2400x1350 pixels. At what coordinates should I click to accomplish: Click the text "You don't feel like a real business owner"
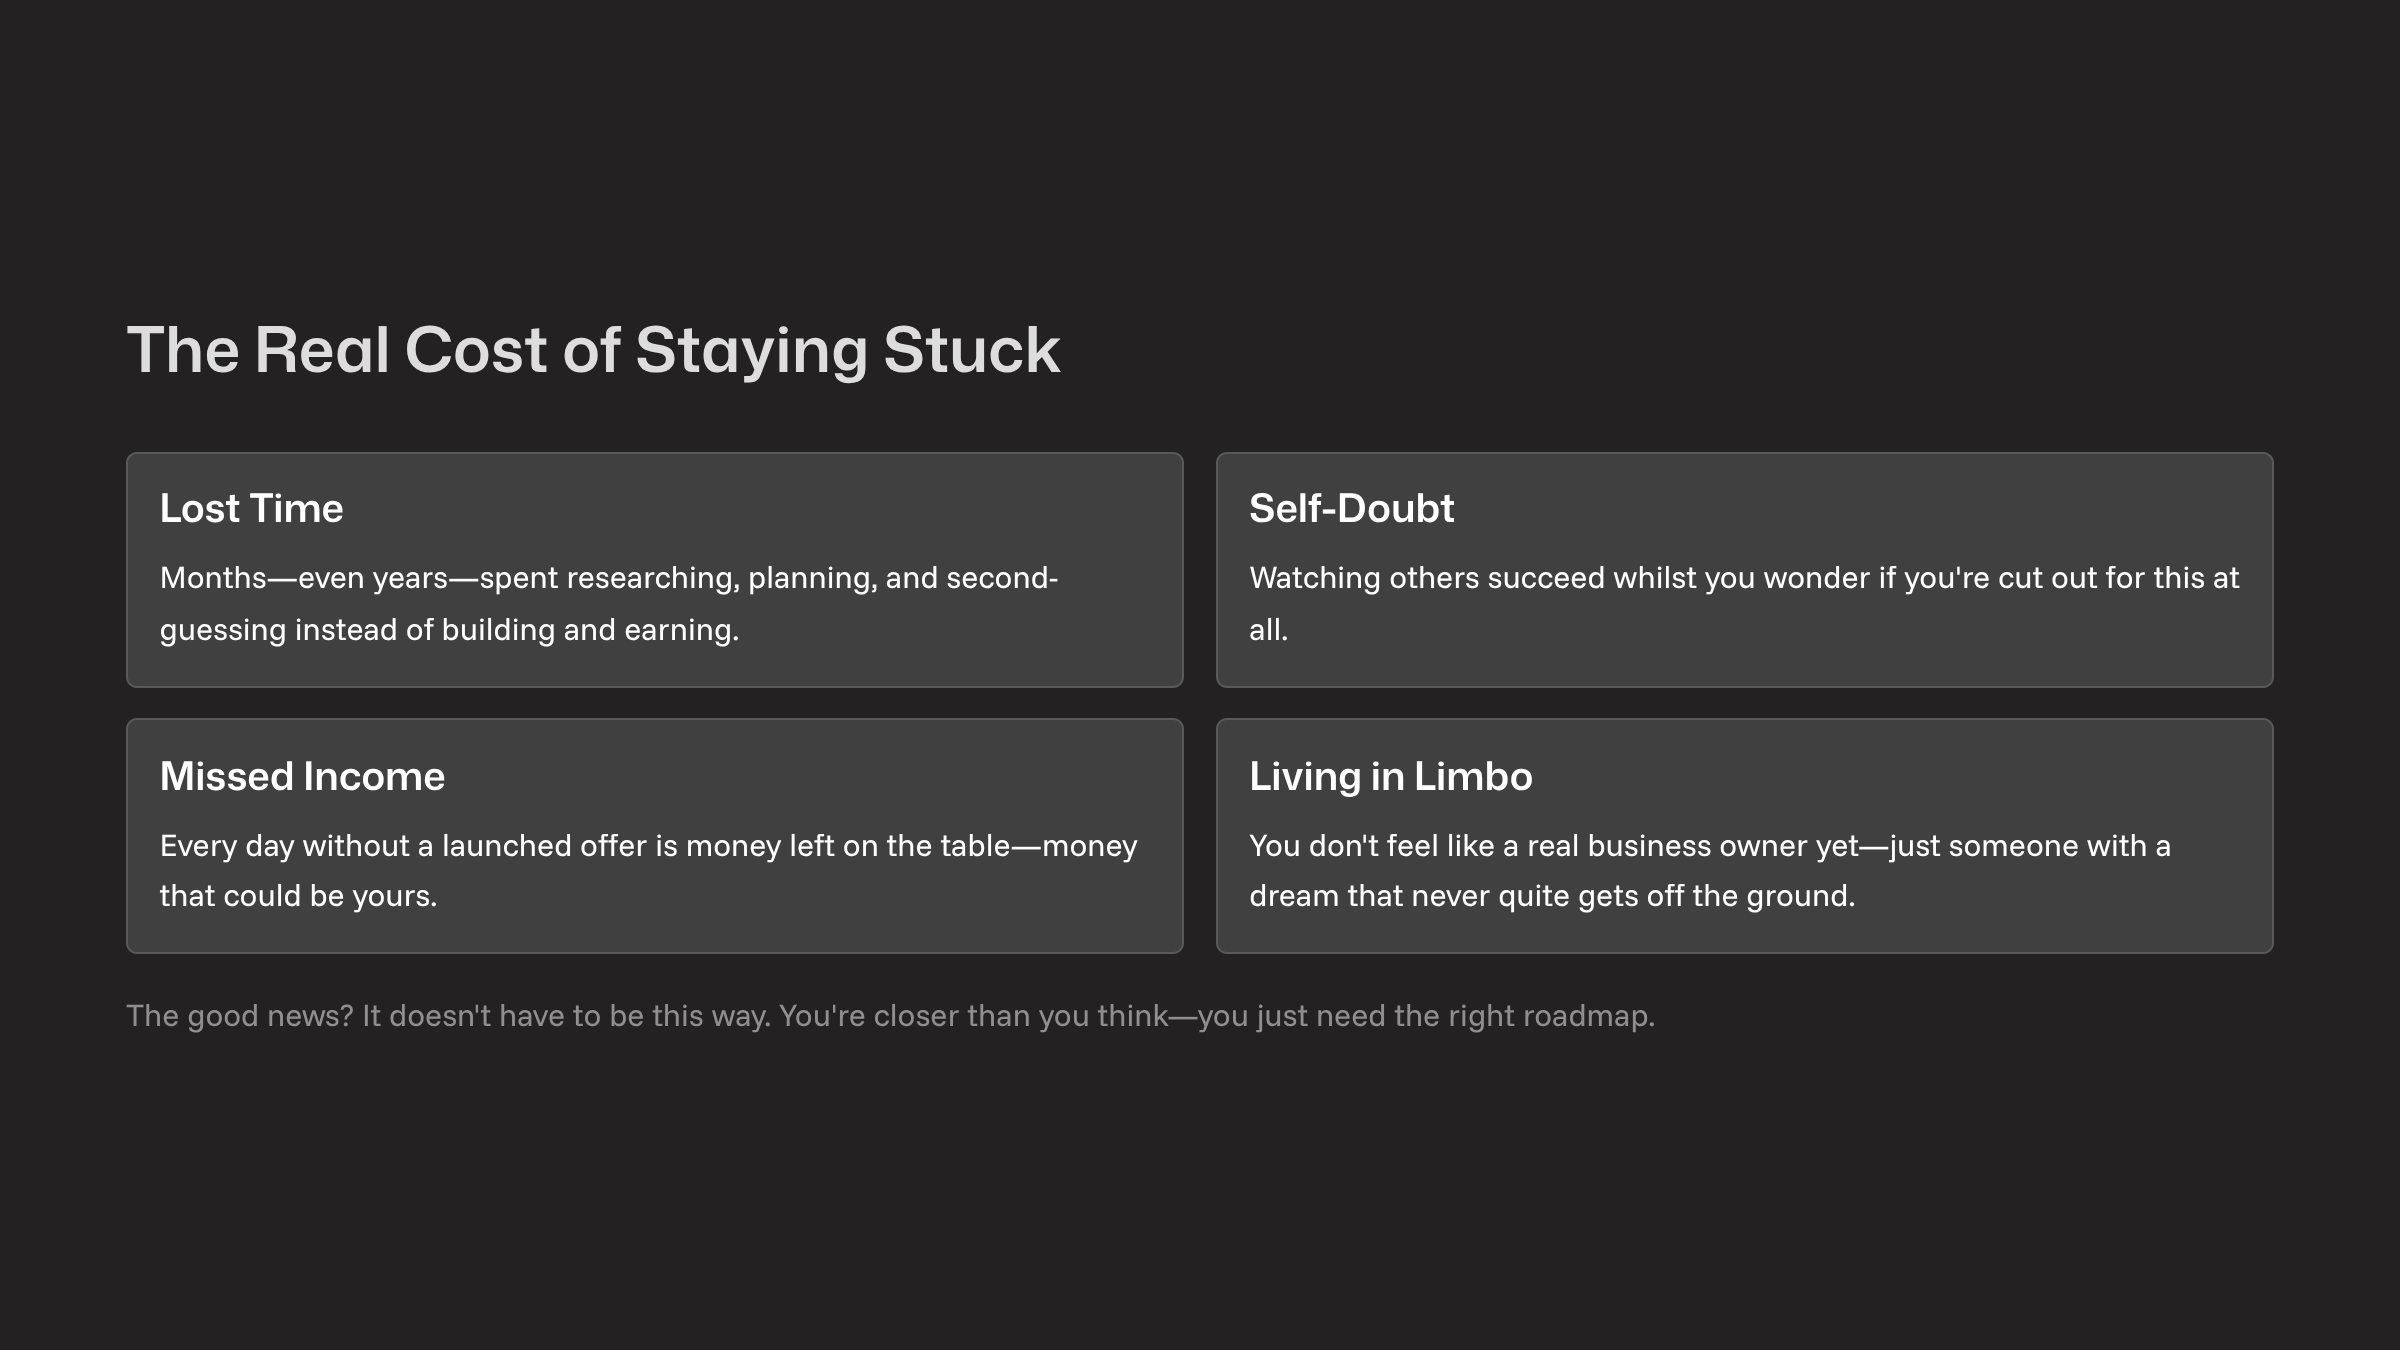[1552, 846]
